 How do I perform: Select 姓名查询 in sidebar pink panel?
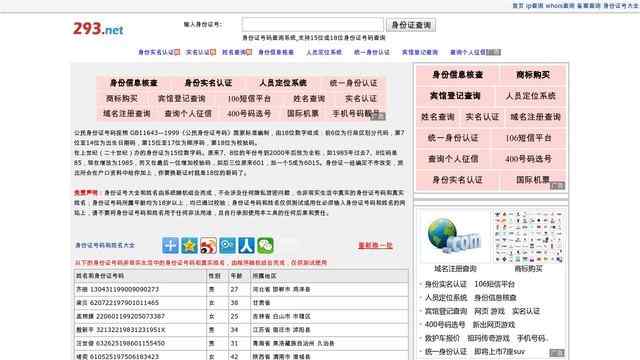[x=438, y=117]
